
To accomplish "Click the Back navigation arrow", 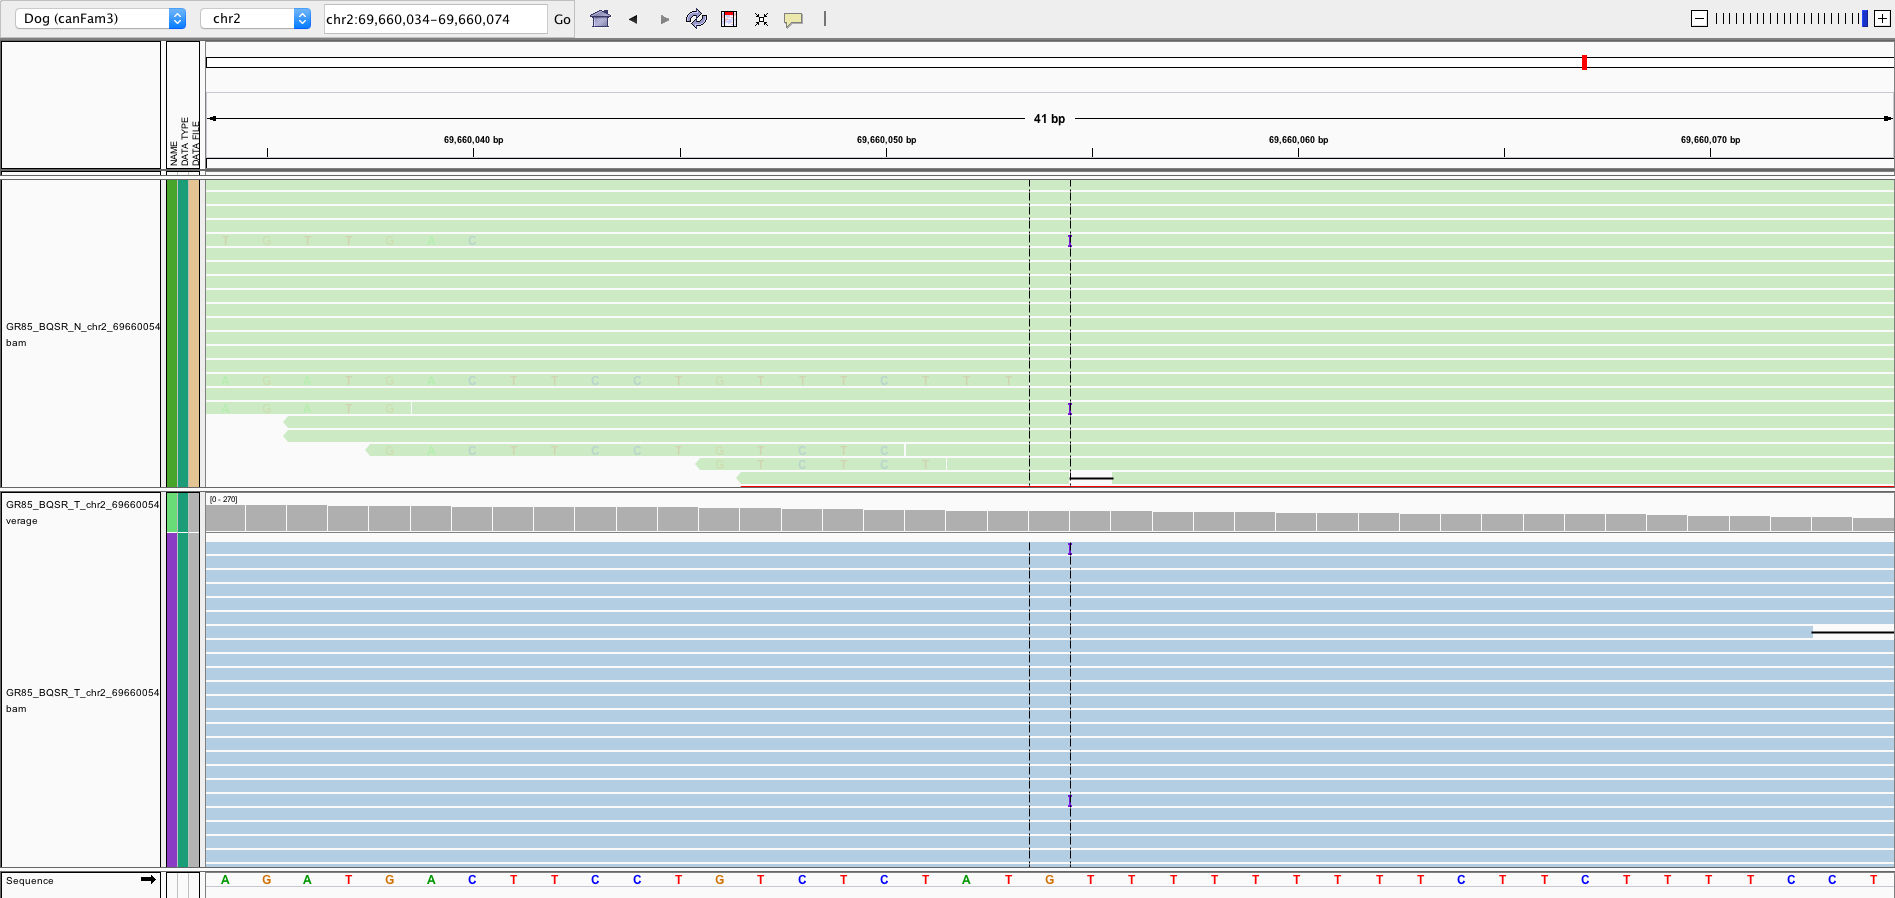I will pos(633,19).
